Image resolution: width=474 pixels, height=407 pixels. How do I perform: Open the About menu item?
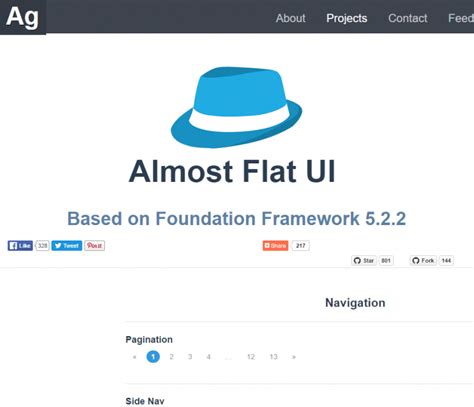(290, 18)
